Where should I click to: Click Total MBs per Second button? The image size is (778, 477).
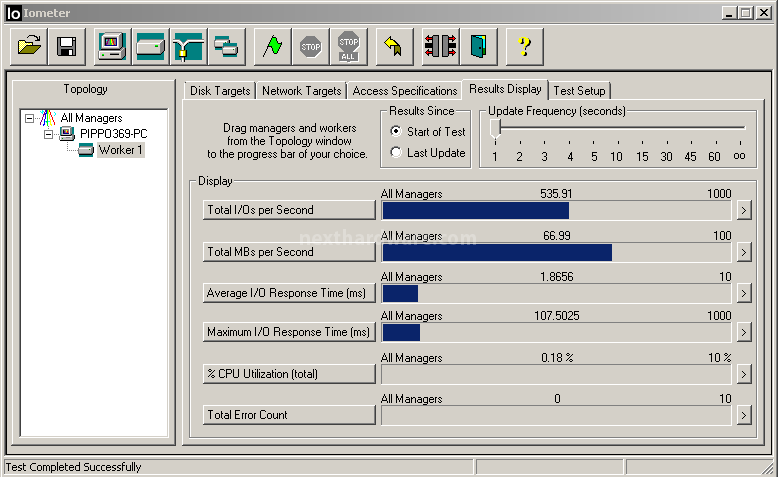[x=289, y=252]
